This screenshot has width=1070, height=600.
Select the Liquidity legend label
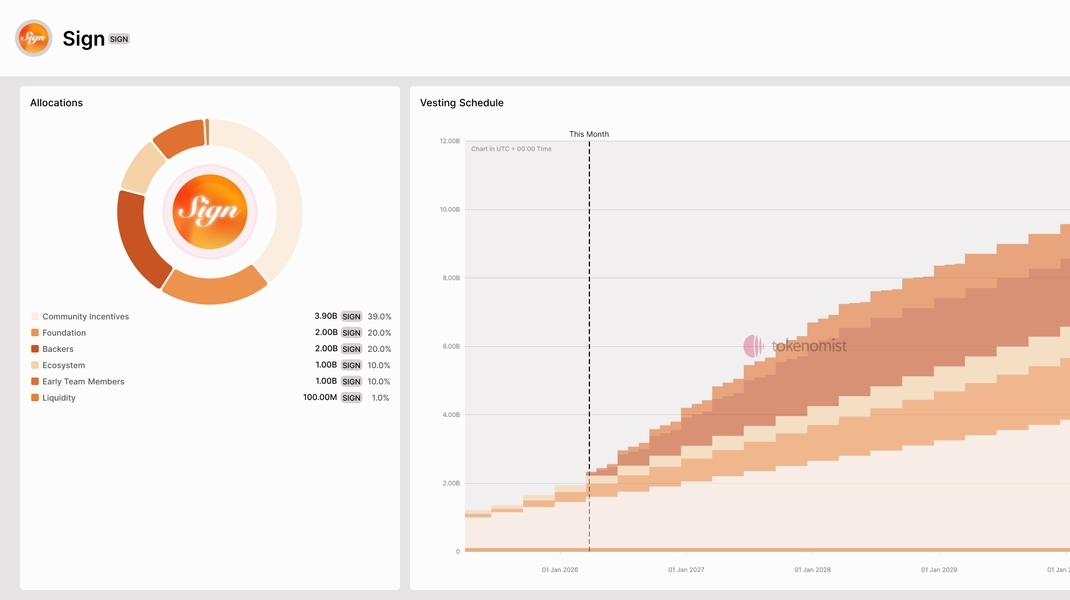[59, 397]
